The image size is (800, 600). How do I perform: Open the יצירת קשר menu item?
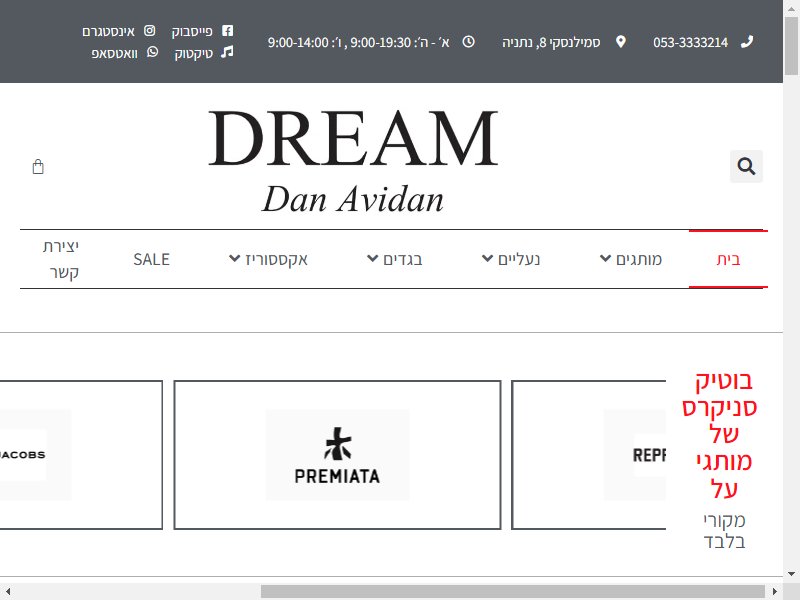point(61,259)
